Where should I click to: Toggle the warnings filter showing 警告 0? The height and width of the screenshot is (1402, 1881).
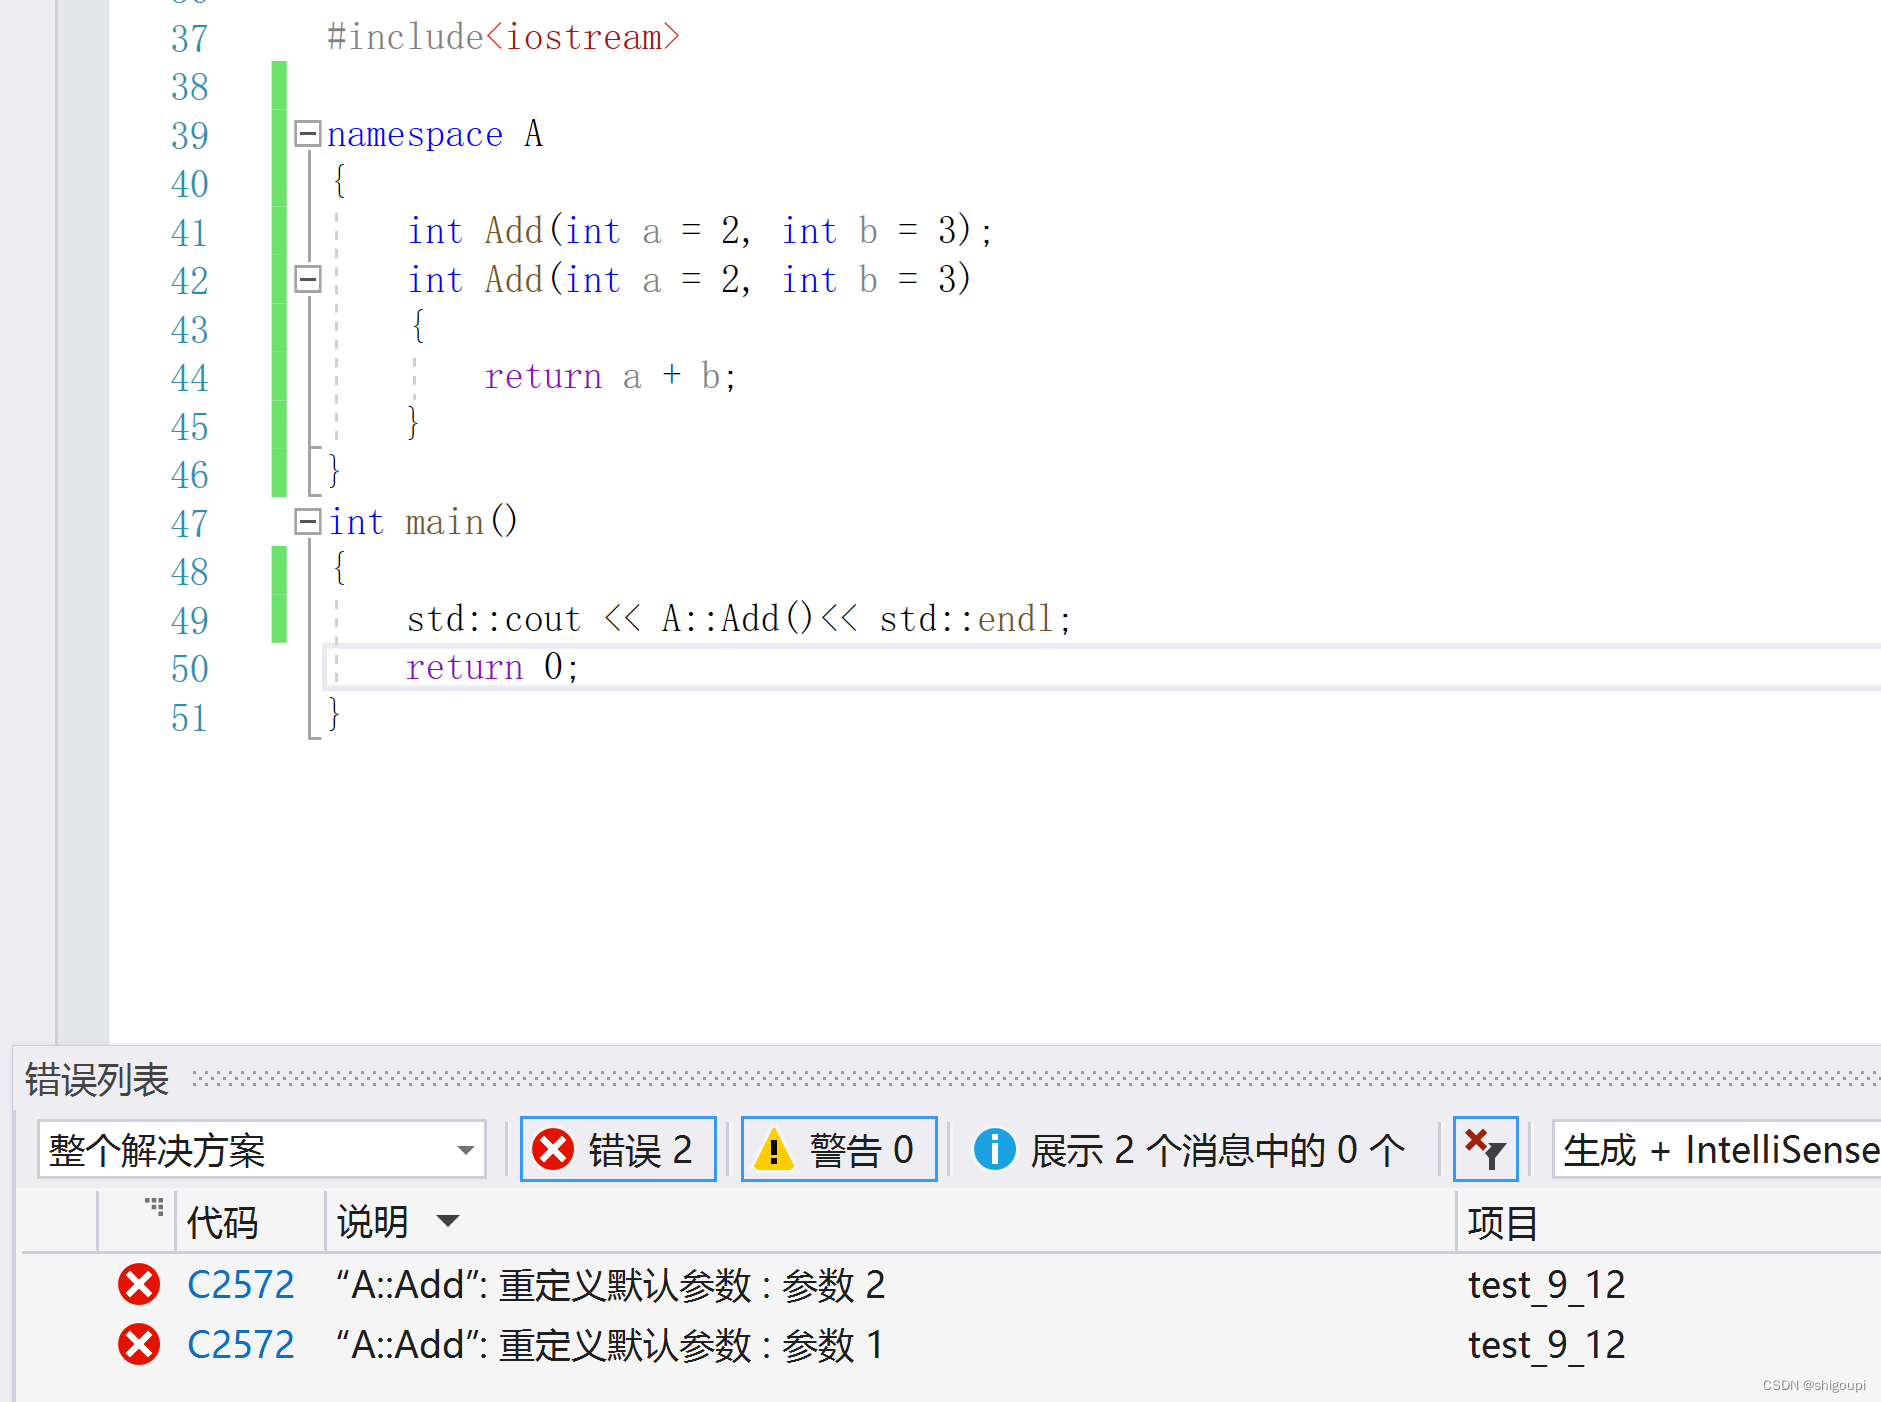pos(838,1149)
